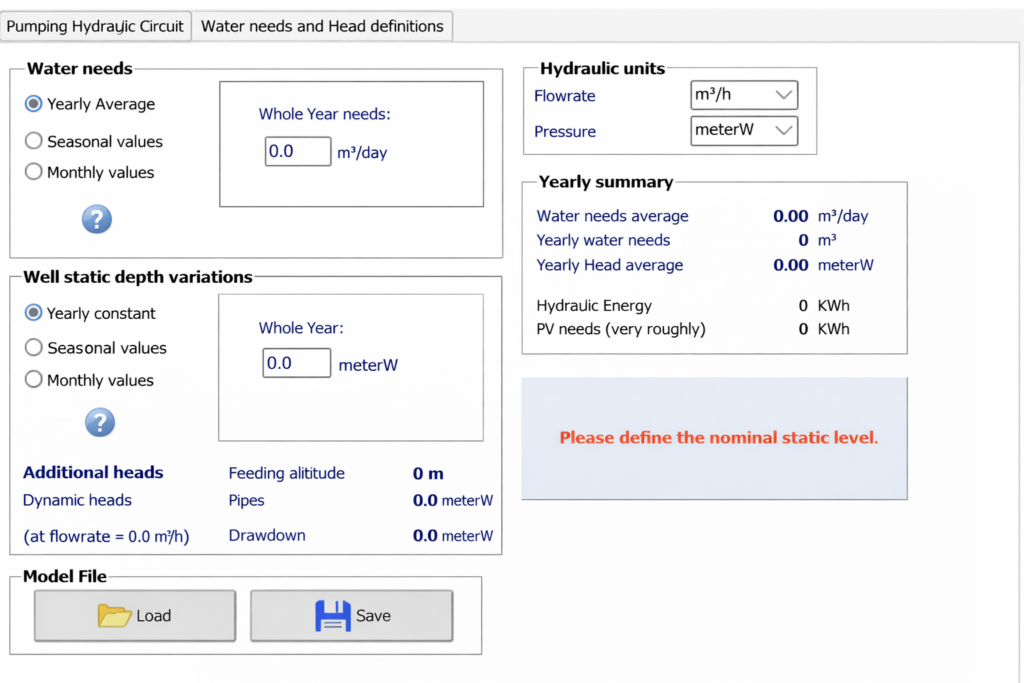Open the Water needs help icon
Viewport: 1024px width, 683px height.
[96, 218]
